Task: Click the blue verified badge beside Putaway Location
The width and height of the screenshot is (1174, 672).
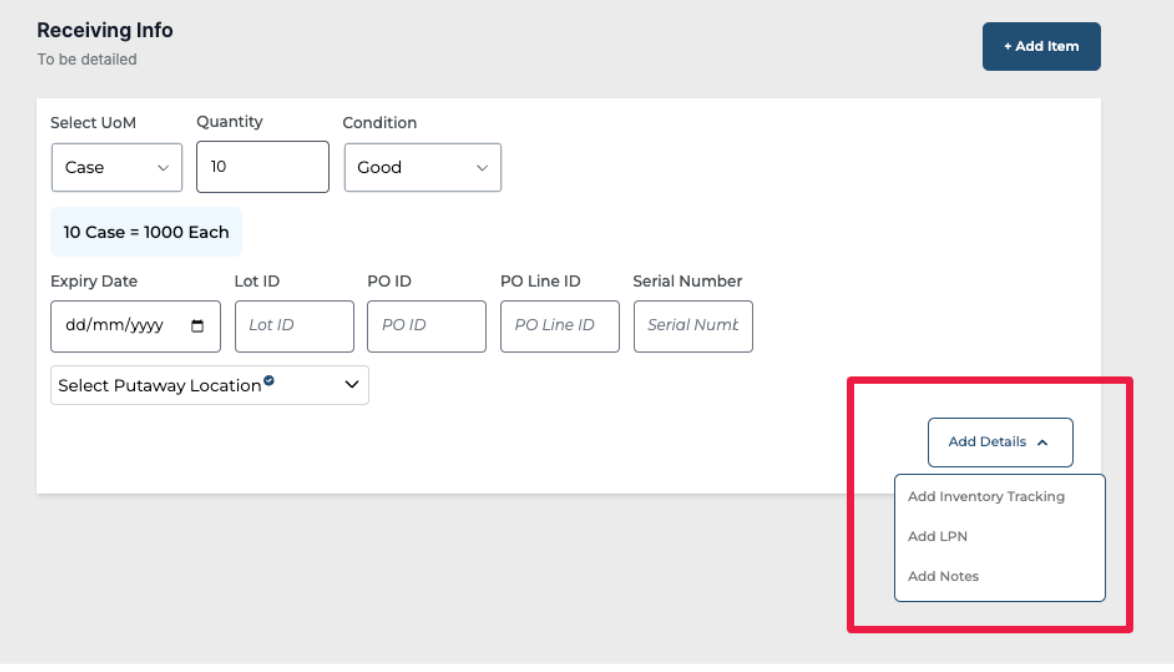Action: [269, 381]
